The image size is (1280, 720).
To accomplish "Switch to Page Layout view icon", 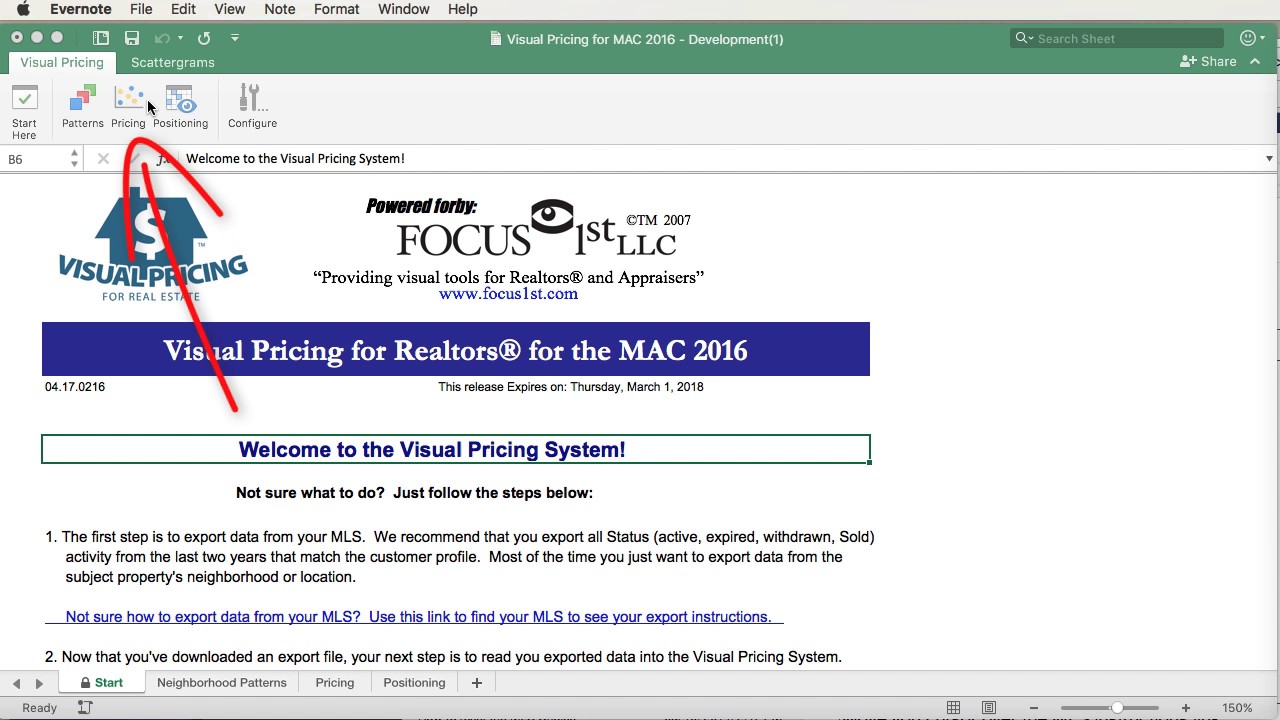I will (989, 708).
